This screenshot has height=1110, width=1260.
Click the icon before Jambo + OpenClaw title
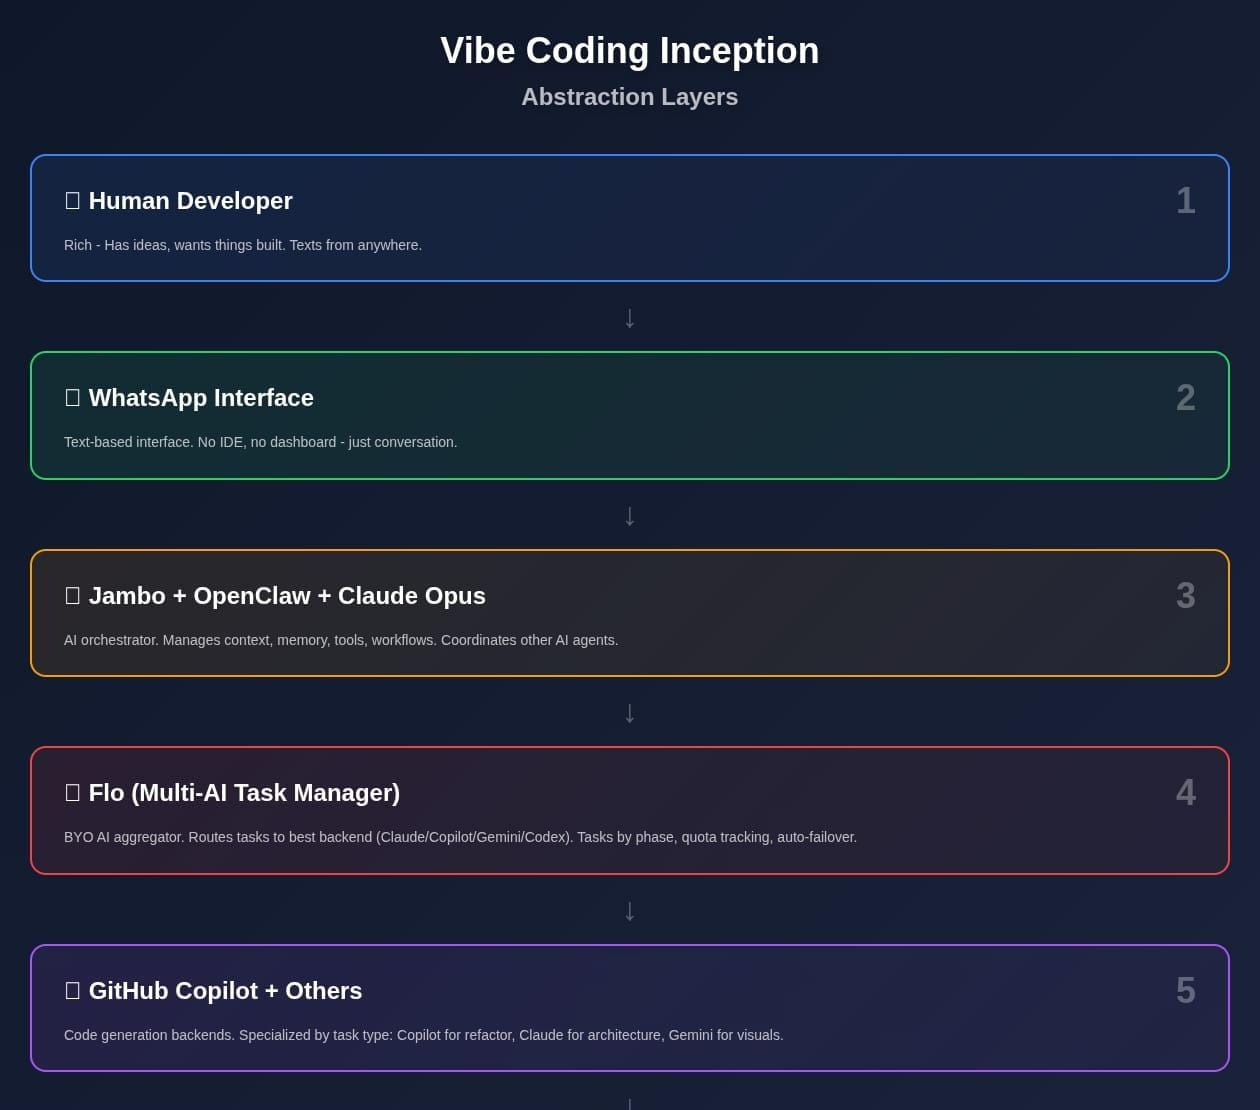click(72, 596)
